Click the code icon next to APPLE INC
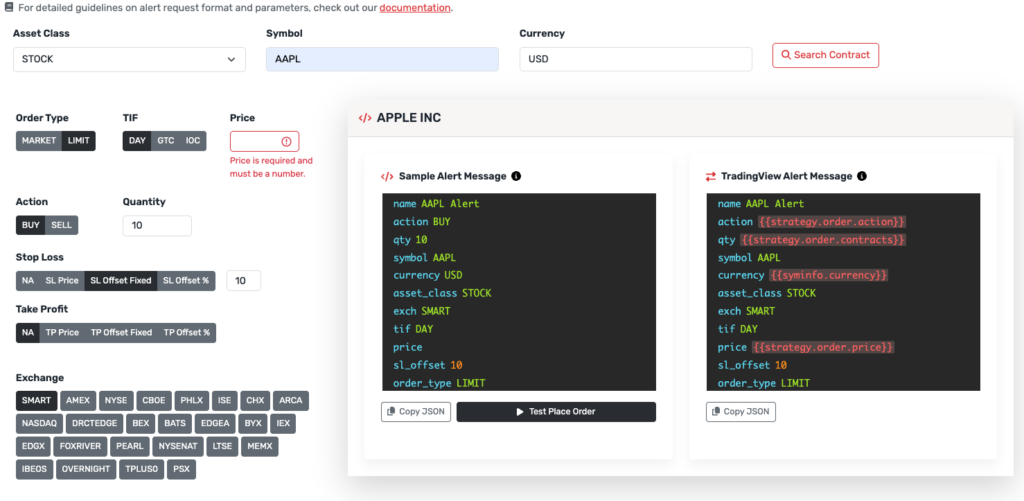 [x=364, y=118]
